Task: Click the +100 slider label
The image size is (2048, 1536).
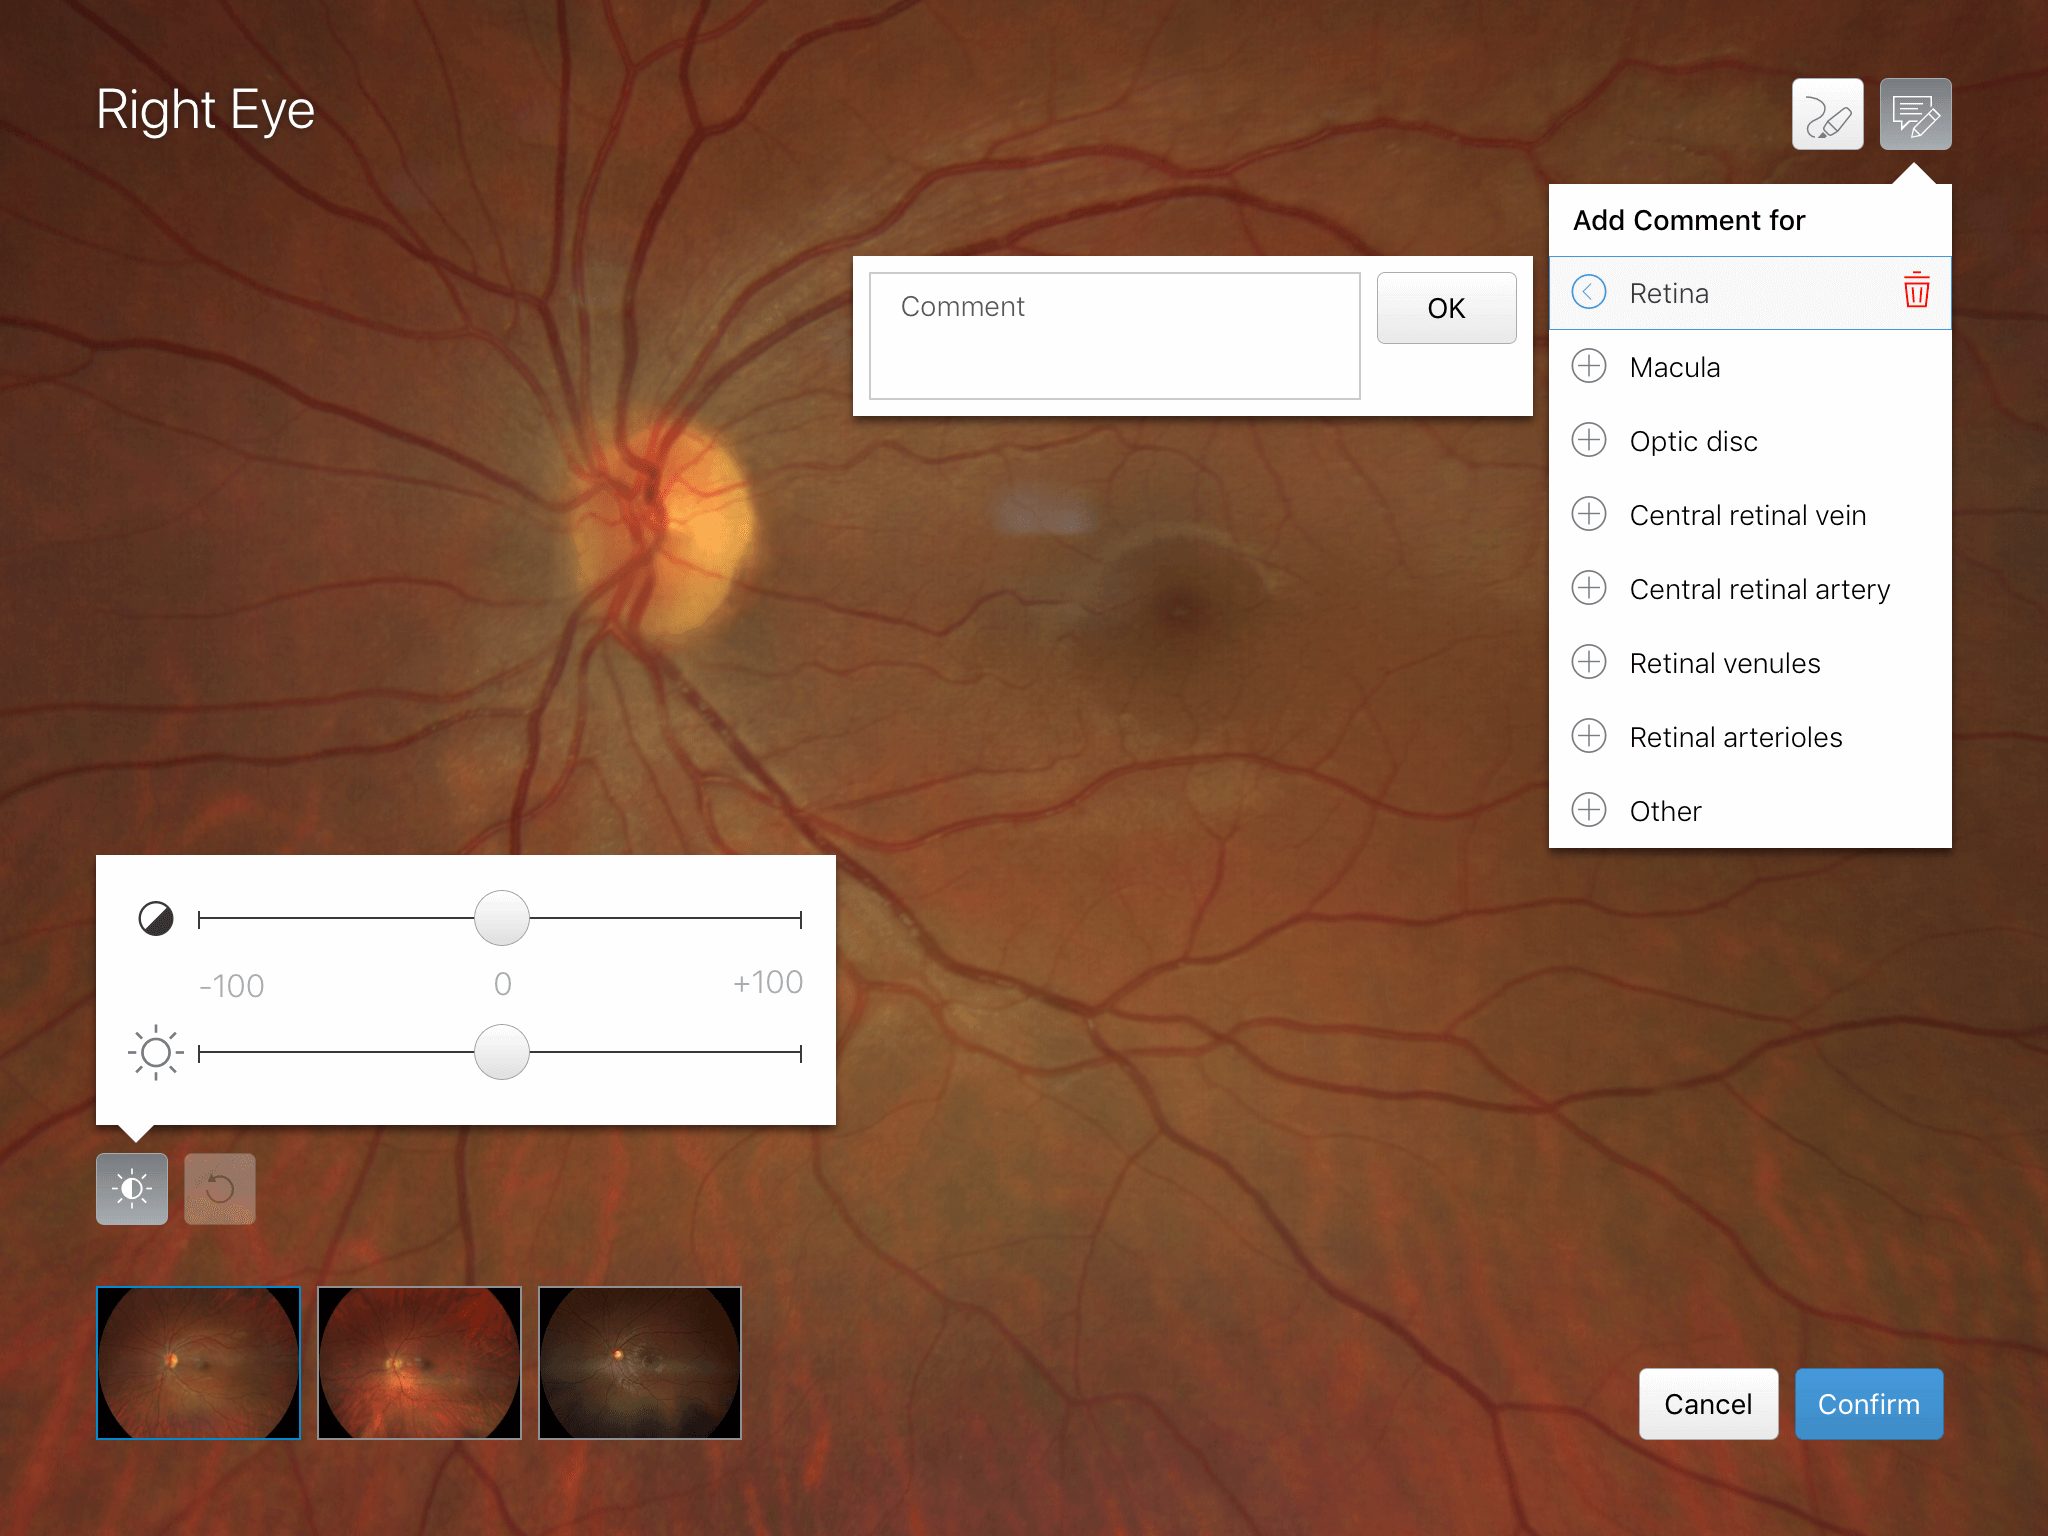Action: (x=767, y=983)
